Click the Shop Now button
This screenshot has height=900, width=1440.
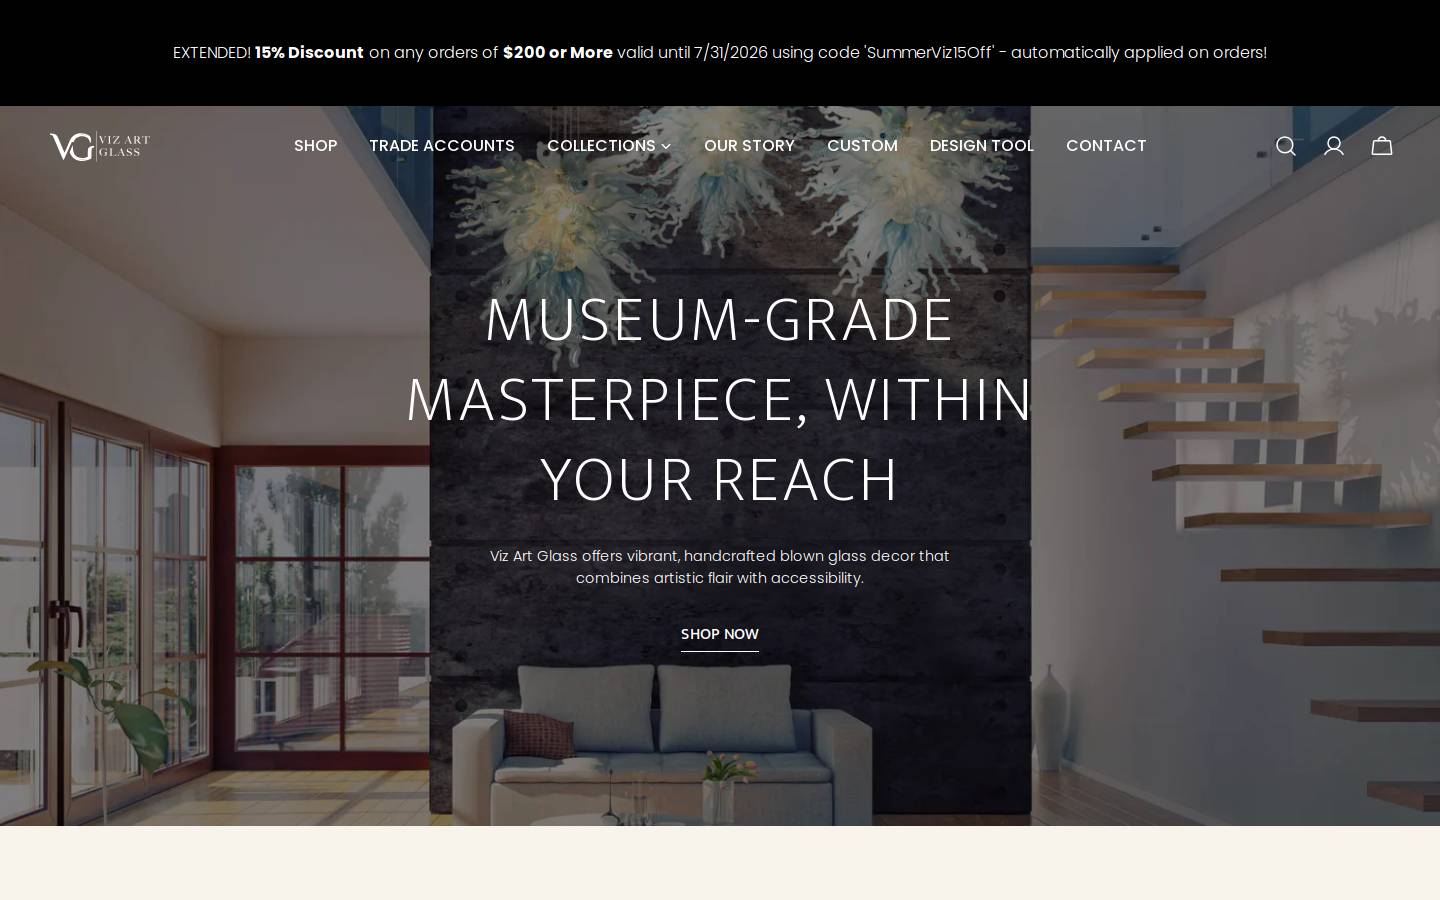(x=720, y=635)
